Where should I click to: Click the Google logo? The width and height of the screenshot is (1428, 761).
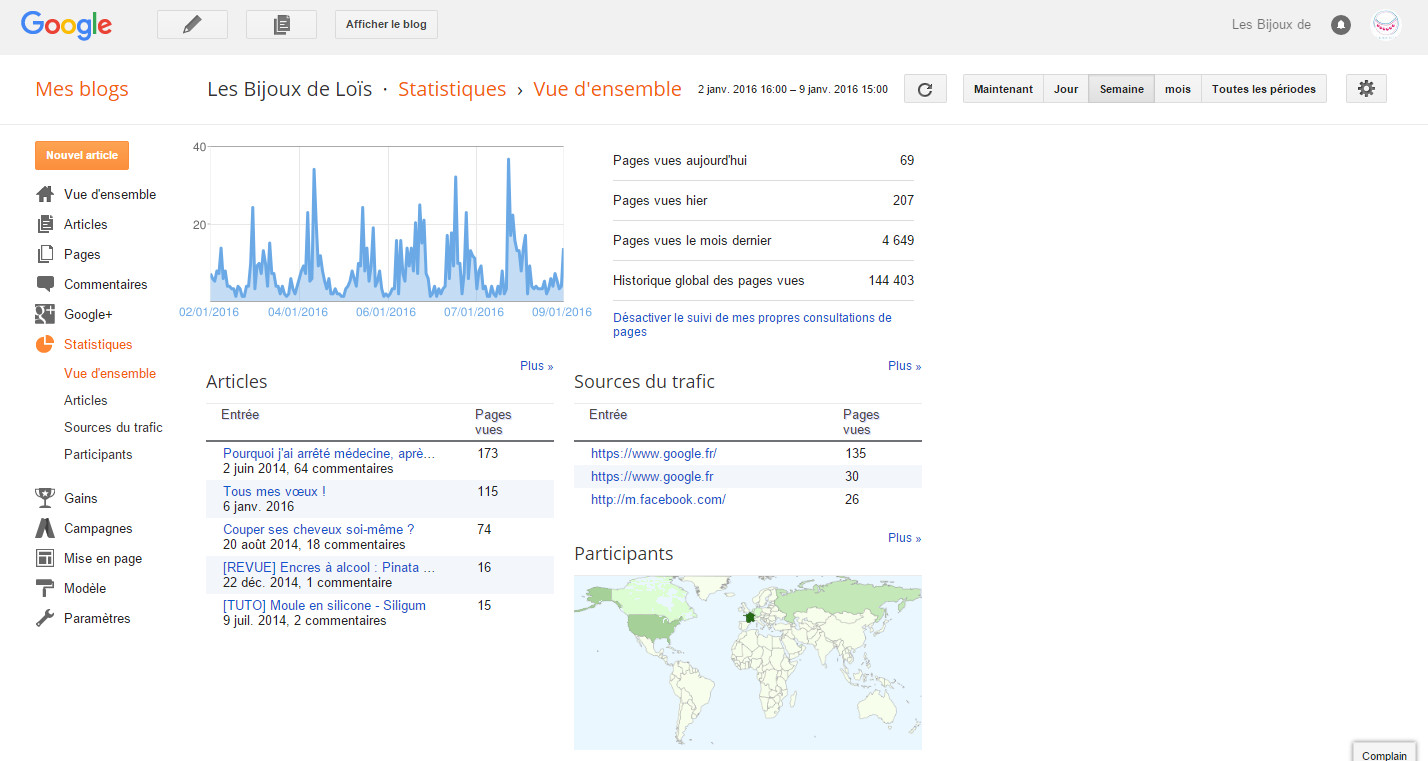click(66, 25)
